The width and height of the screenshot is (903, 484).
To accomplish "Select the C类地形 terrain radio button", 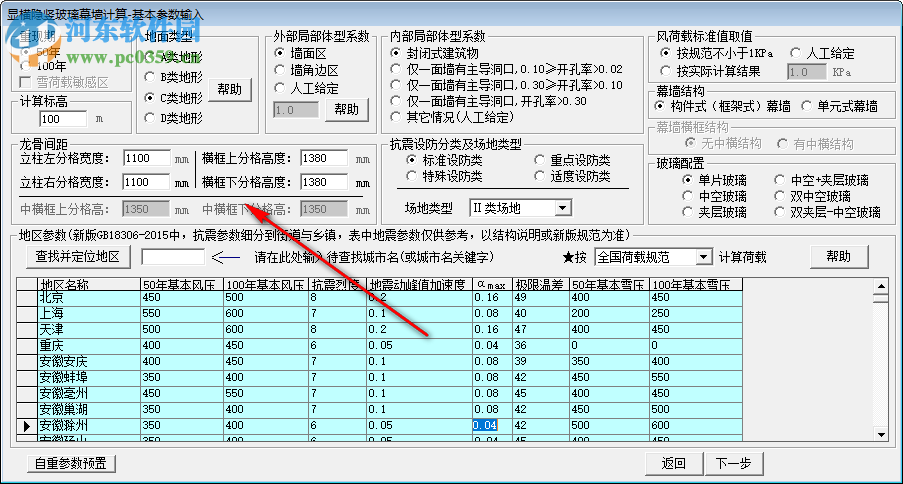I will click(151, 98).
